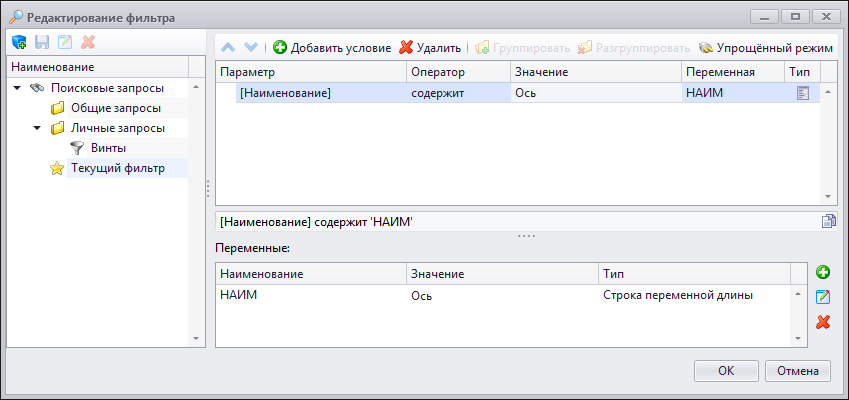Switch to Упрощённый режим
This screenshot has width=849, height=400.
point(766,48)
